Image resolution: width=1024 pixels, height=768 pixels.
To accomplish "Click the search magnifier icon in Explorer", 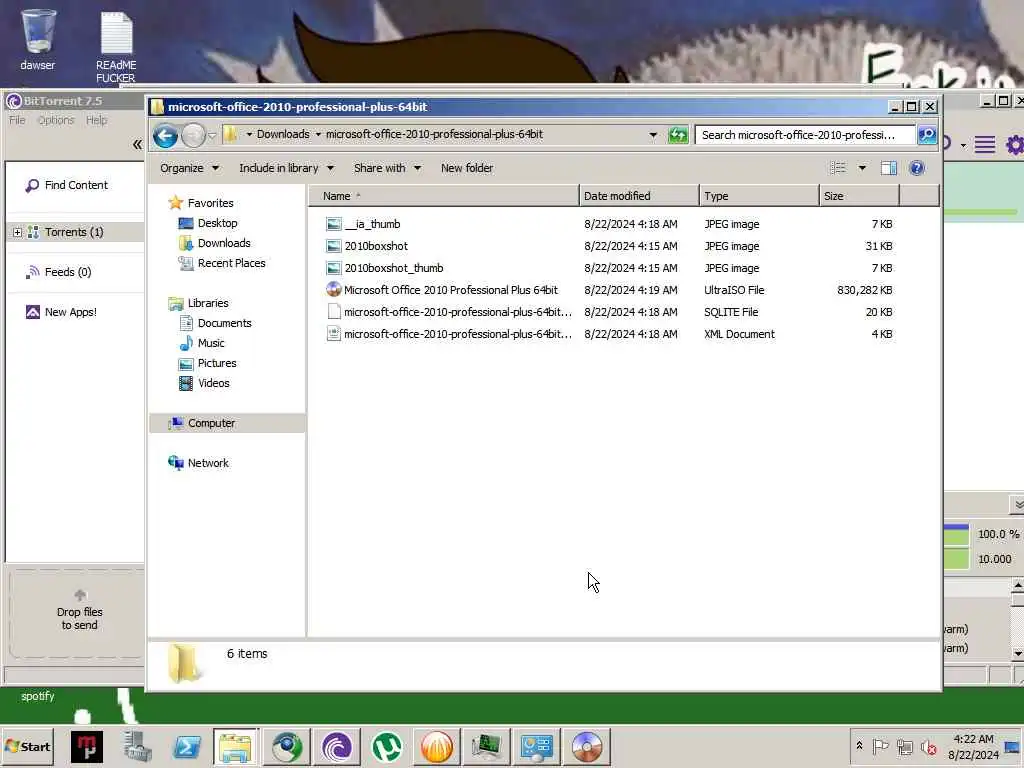I will click(927, 135).
